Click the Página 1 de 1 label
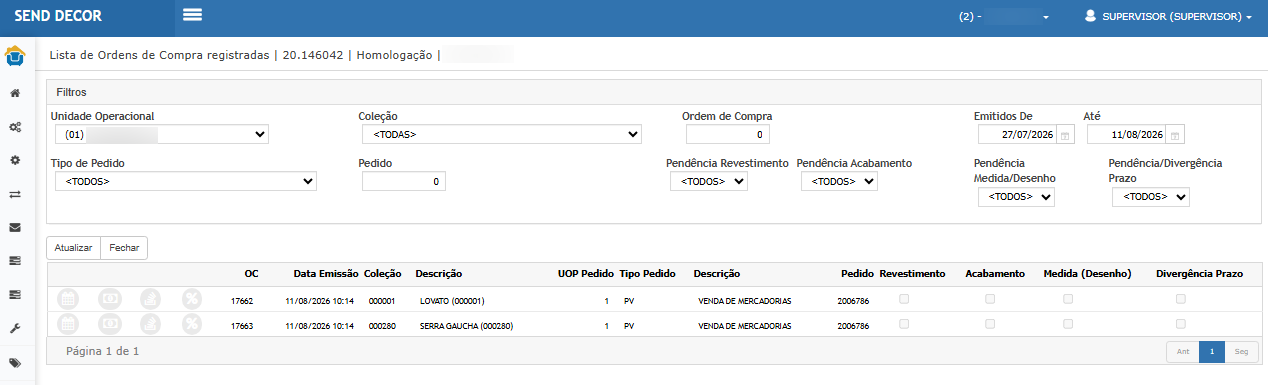Screen dimensions: 1268x385 102,351
